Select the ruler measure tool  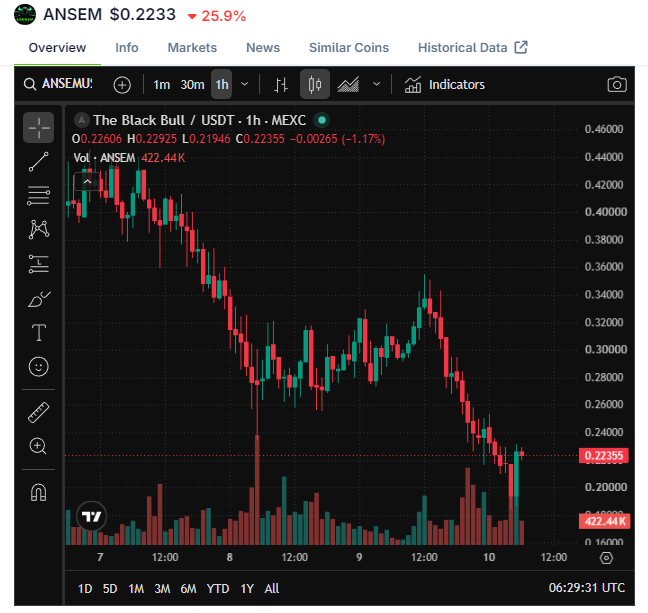[38, 413]
